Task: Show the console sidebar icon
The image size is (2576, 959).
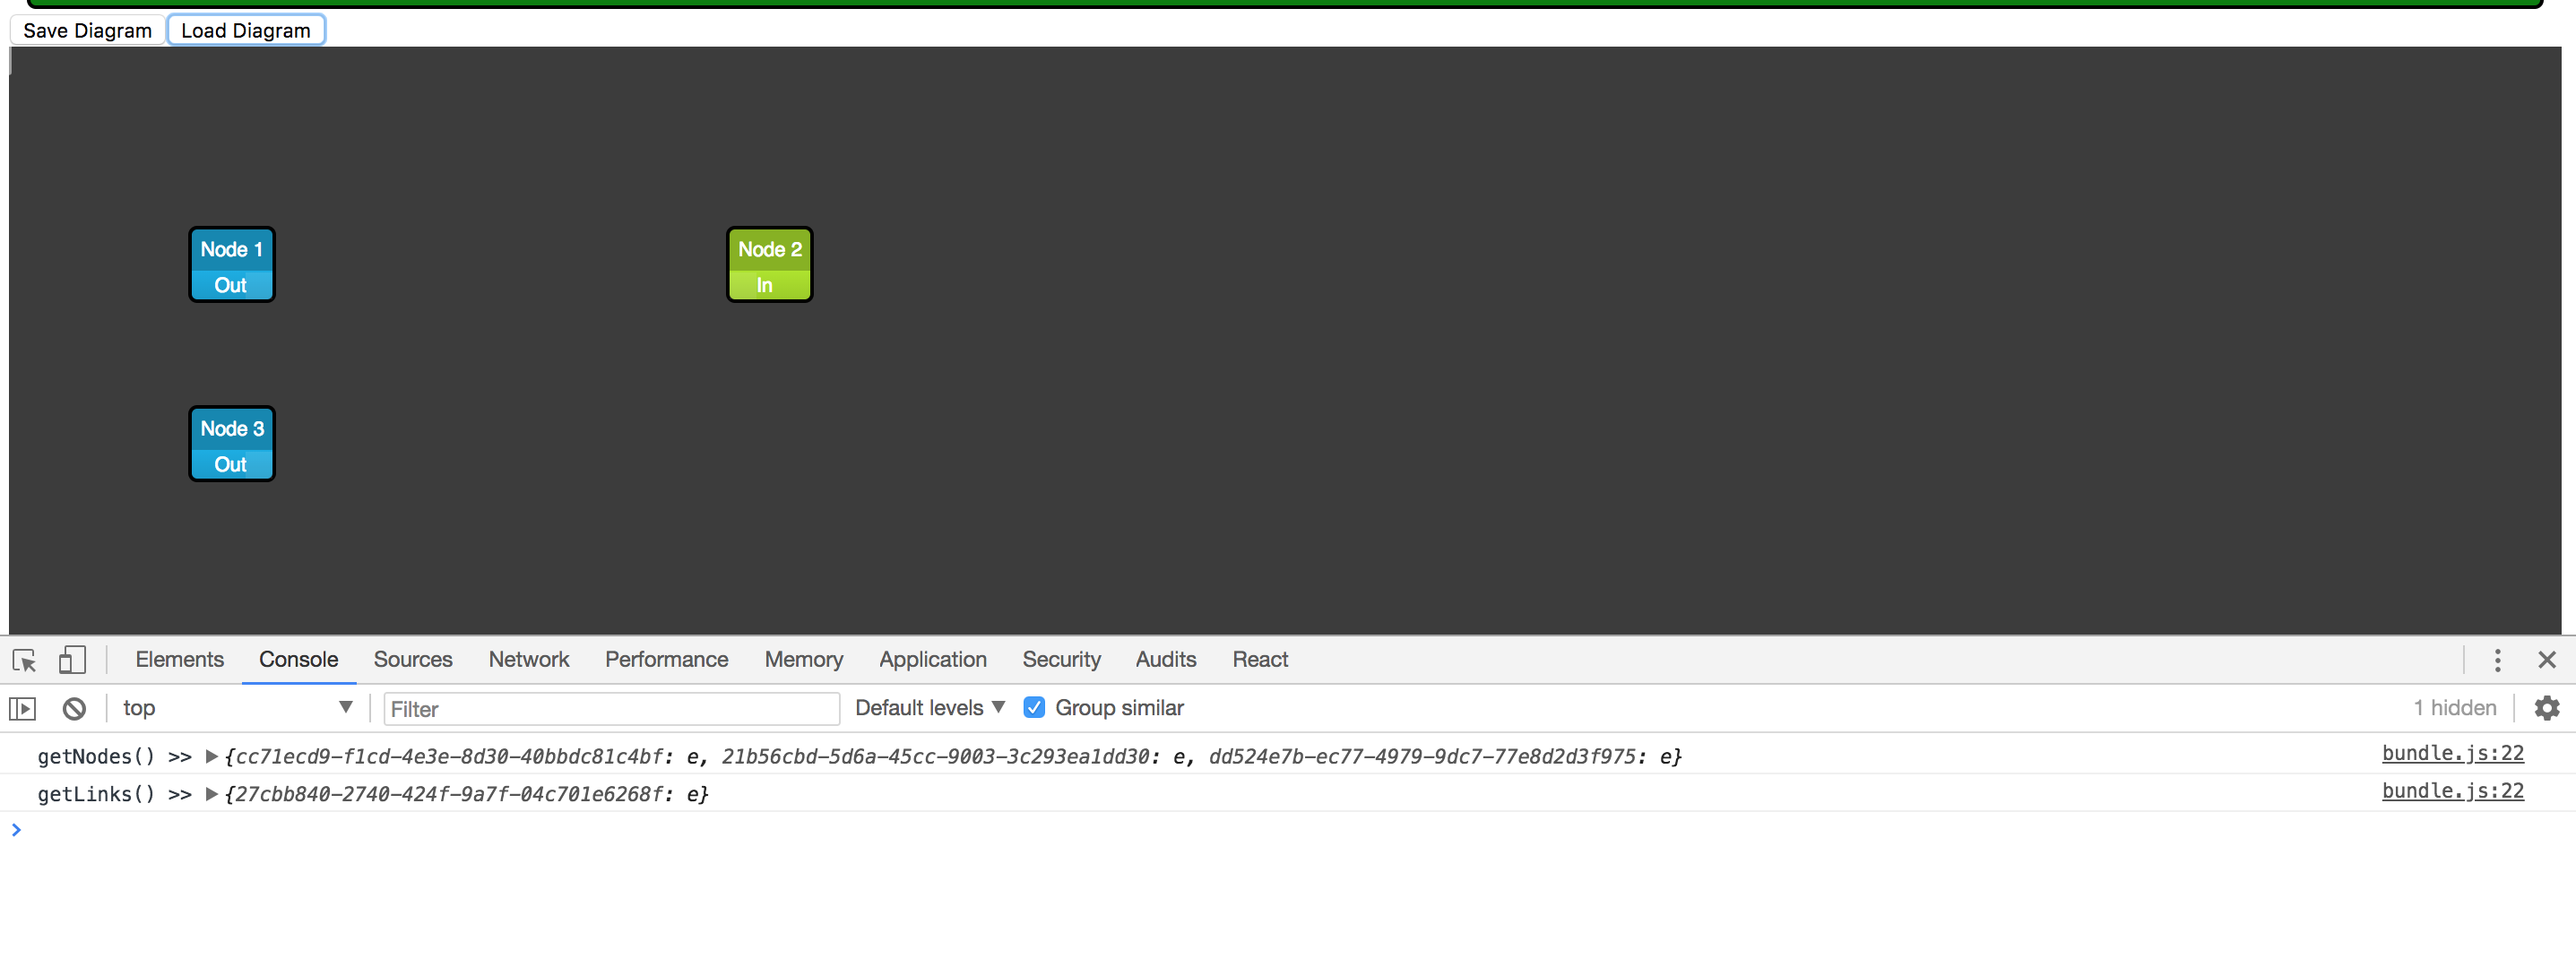Action: click(22, 709)
